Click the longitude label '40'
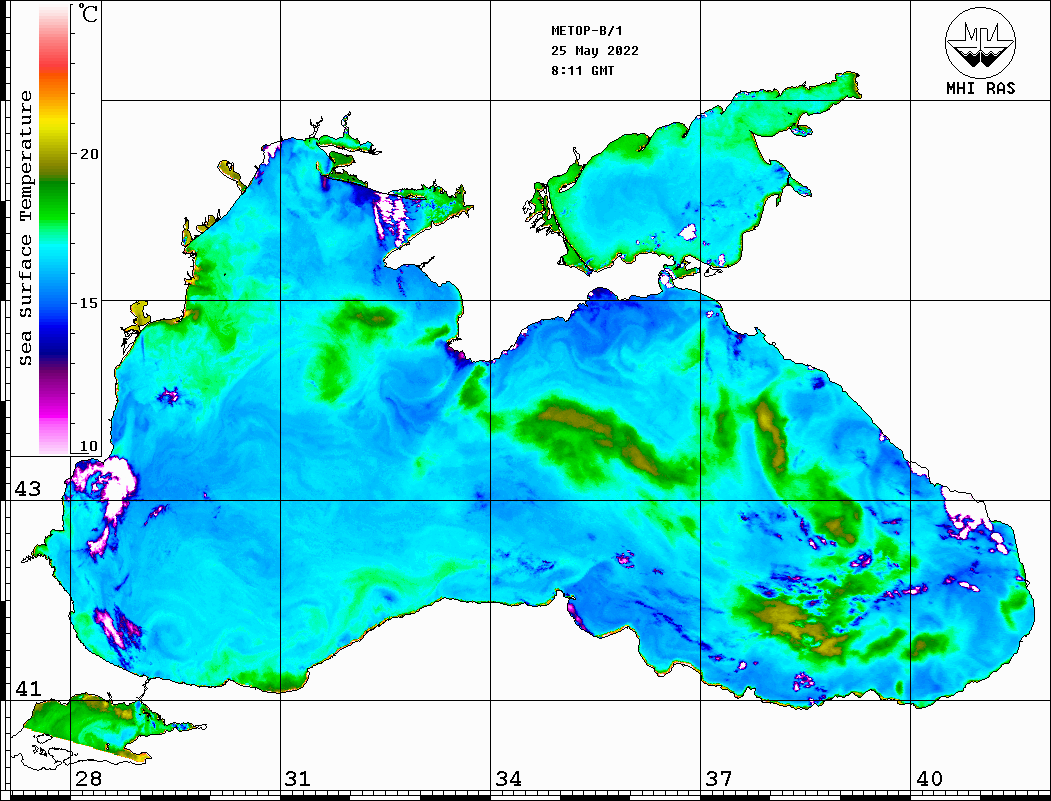Image resolution: width=1051 pixels, height=801 pixels. pos(928,779)
